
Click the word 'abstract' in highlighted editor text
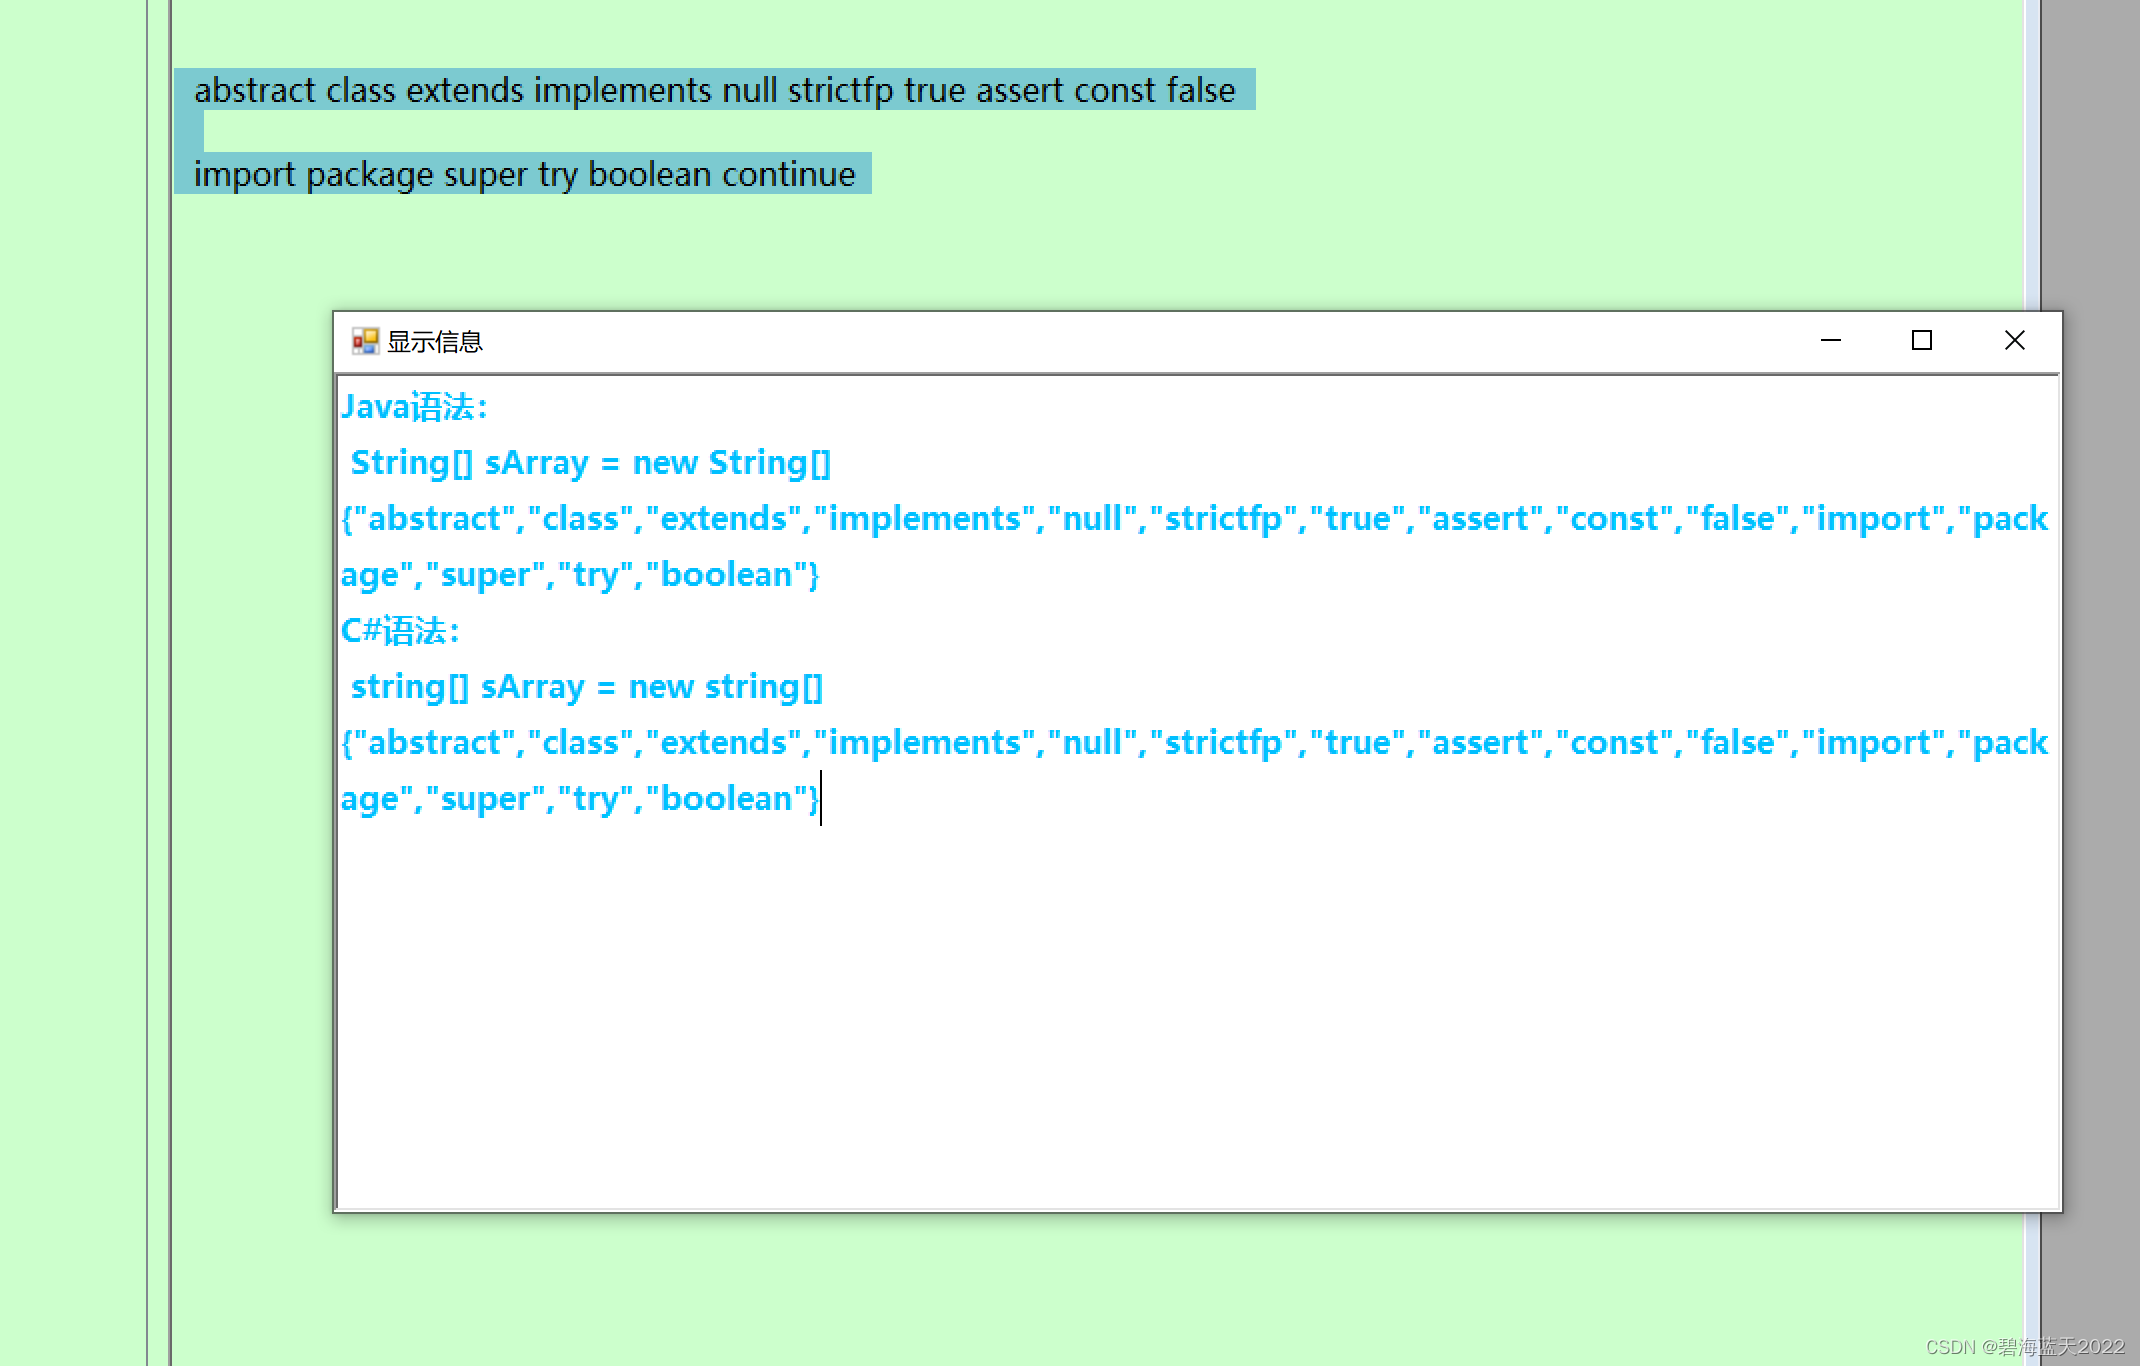pyautogui.click(x=254, y=91)
